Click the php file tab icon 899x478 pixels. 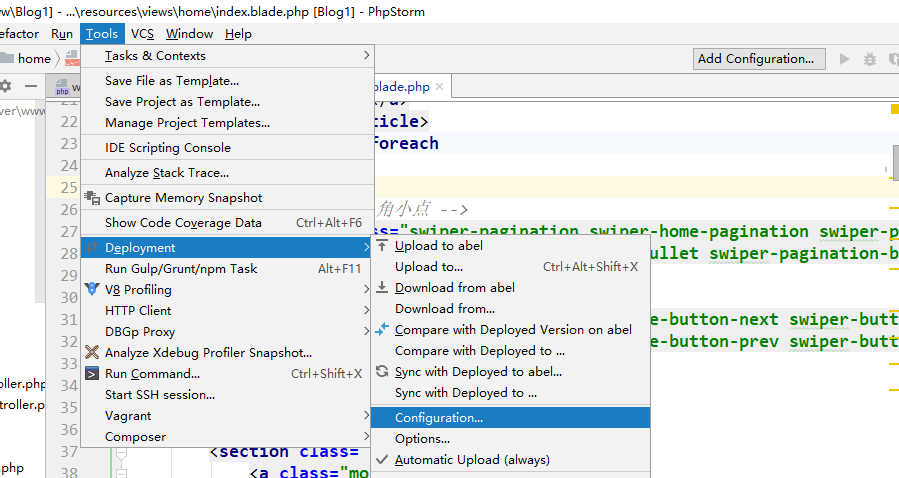[x=62, y=87]
